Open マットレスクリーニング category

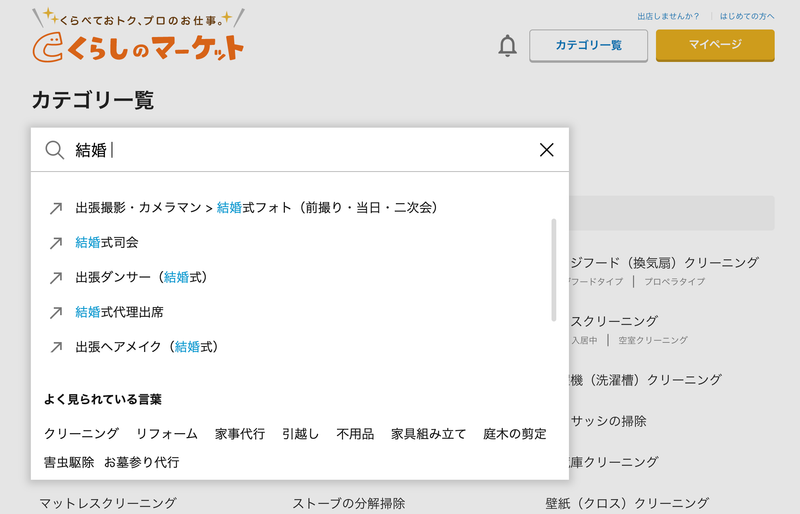(108, 503)
